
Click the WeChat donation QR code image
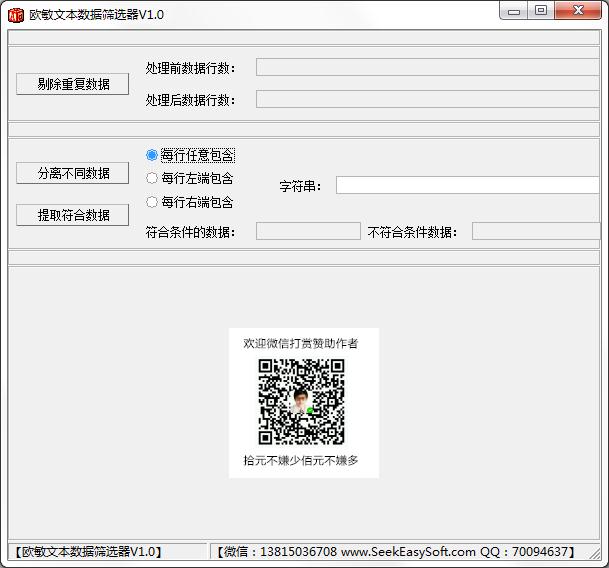point(301,402)
